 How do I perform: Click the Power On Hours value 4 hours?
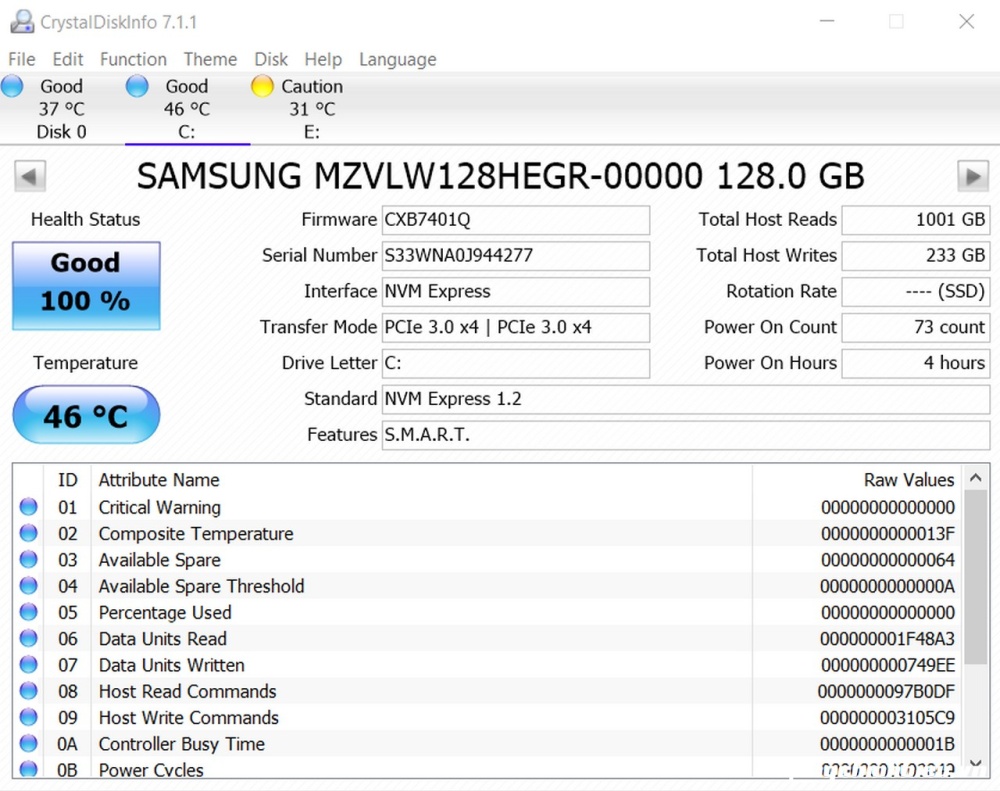tap(916, 363)
